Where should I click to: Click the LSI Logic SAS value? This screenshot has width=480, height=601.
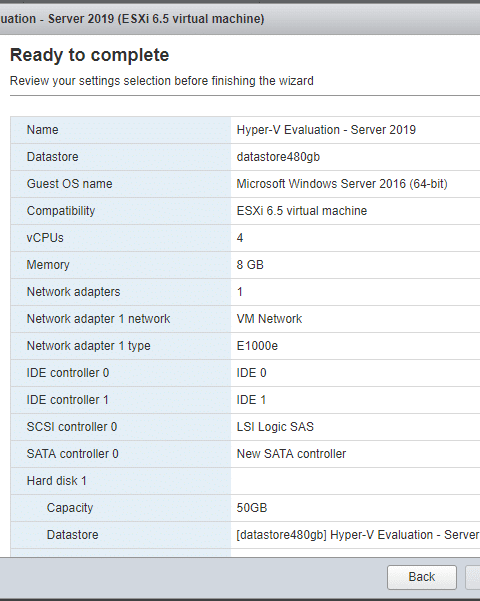click(x=275, y=427)
